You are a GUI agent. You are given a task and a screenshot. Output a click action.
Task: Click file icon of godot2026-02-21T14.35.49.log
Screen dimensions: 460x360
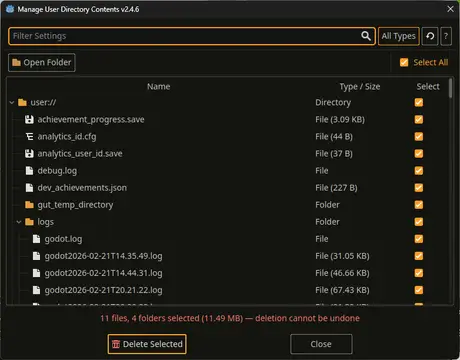pyautogui.click(x=36, y=256)
